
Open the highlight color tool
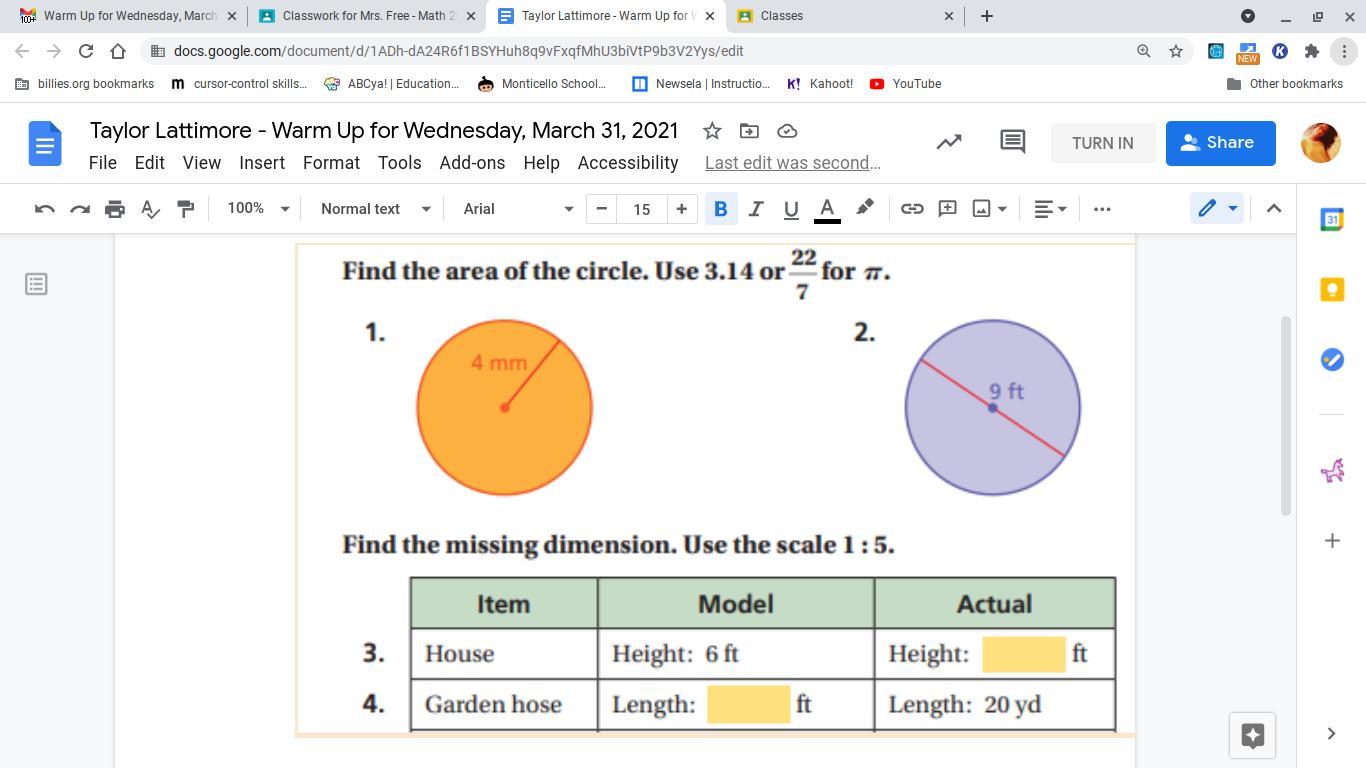click(x=865, y=209)
